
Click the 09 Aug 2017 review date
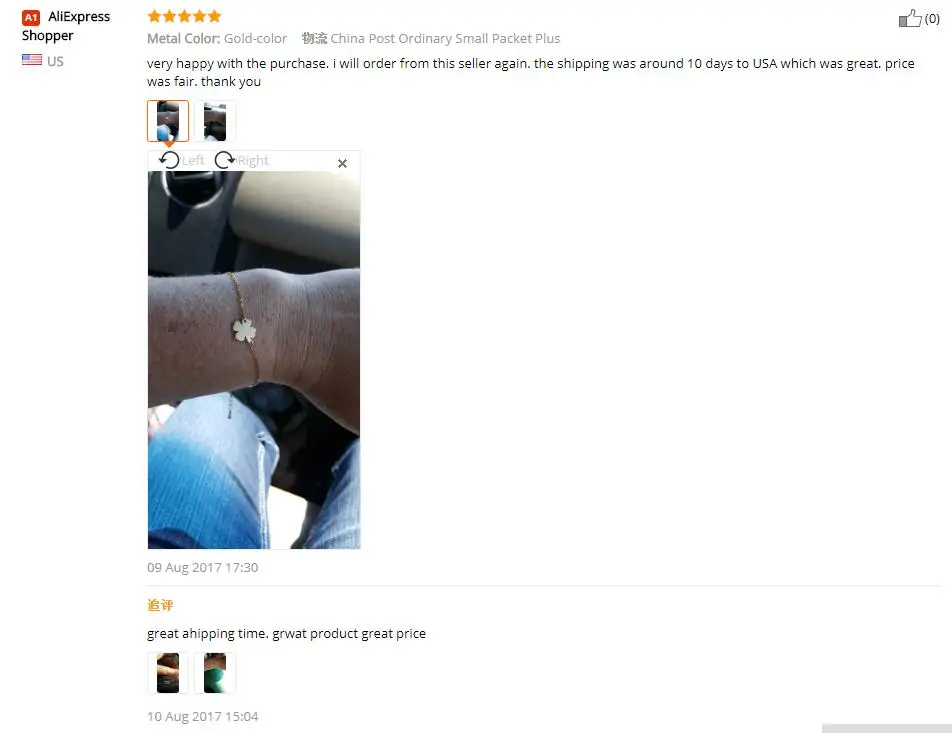click(x=202, y=567)
